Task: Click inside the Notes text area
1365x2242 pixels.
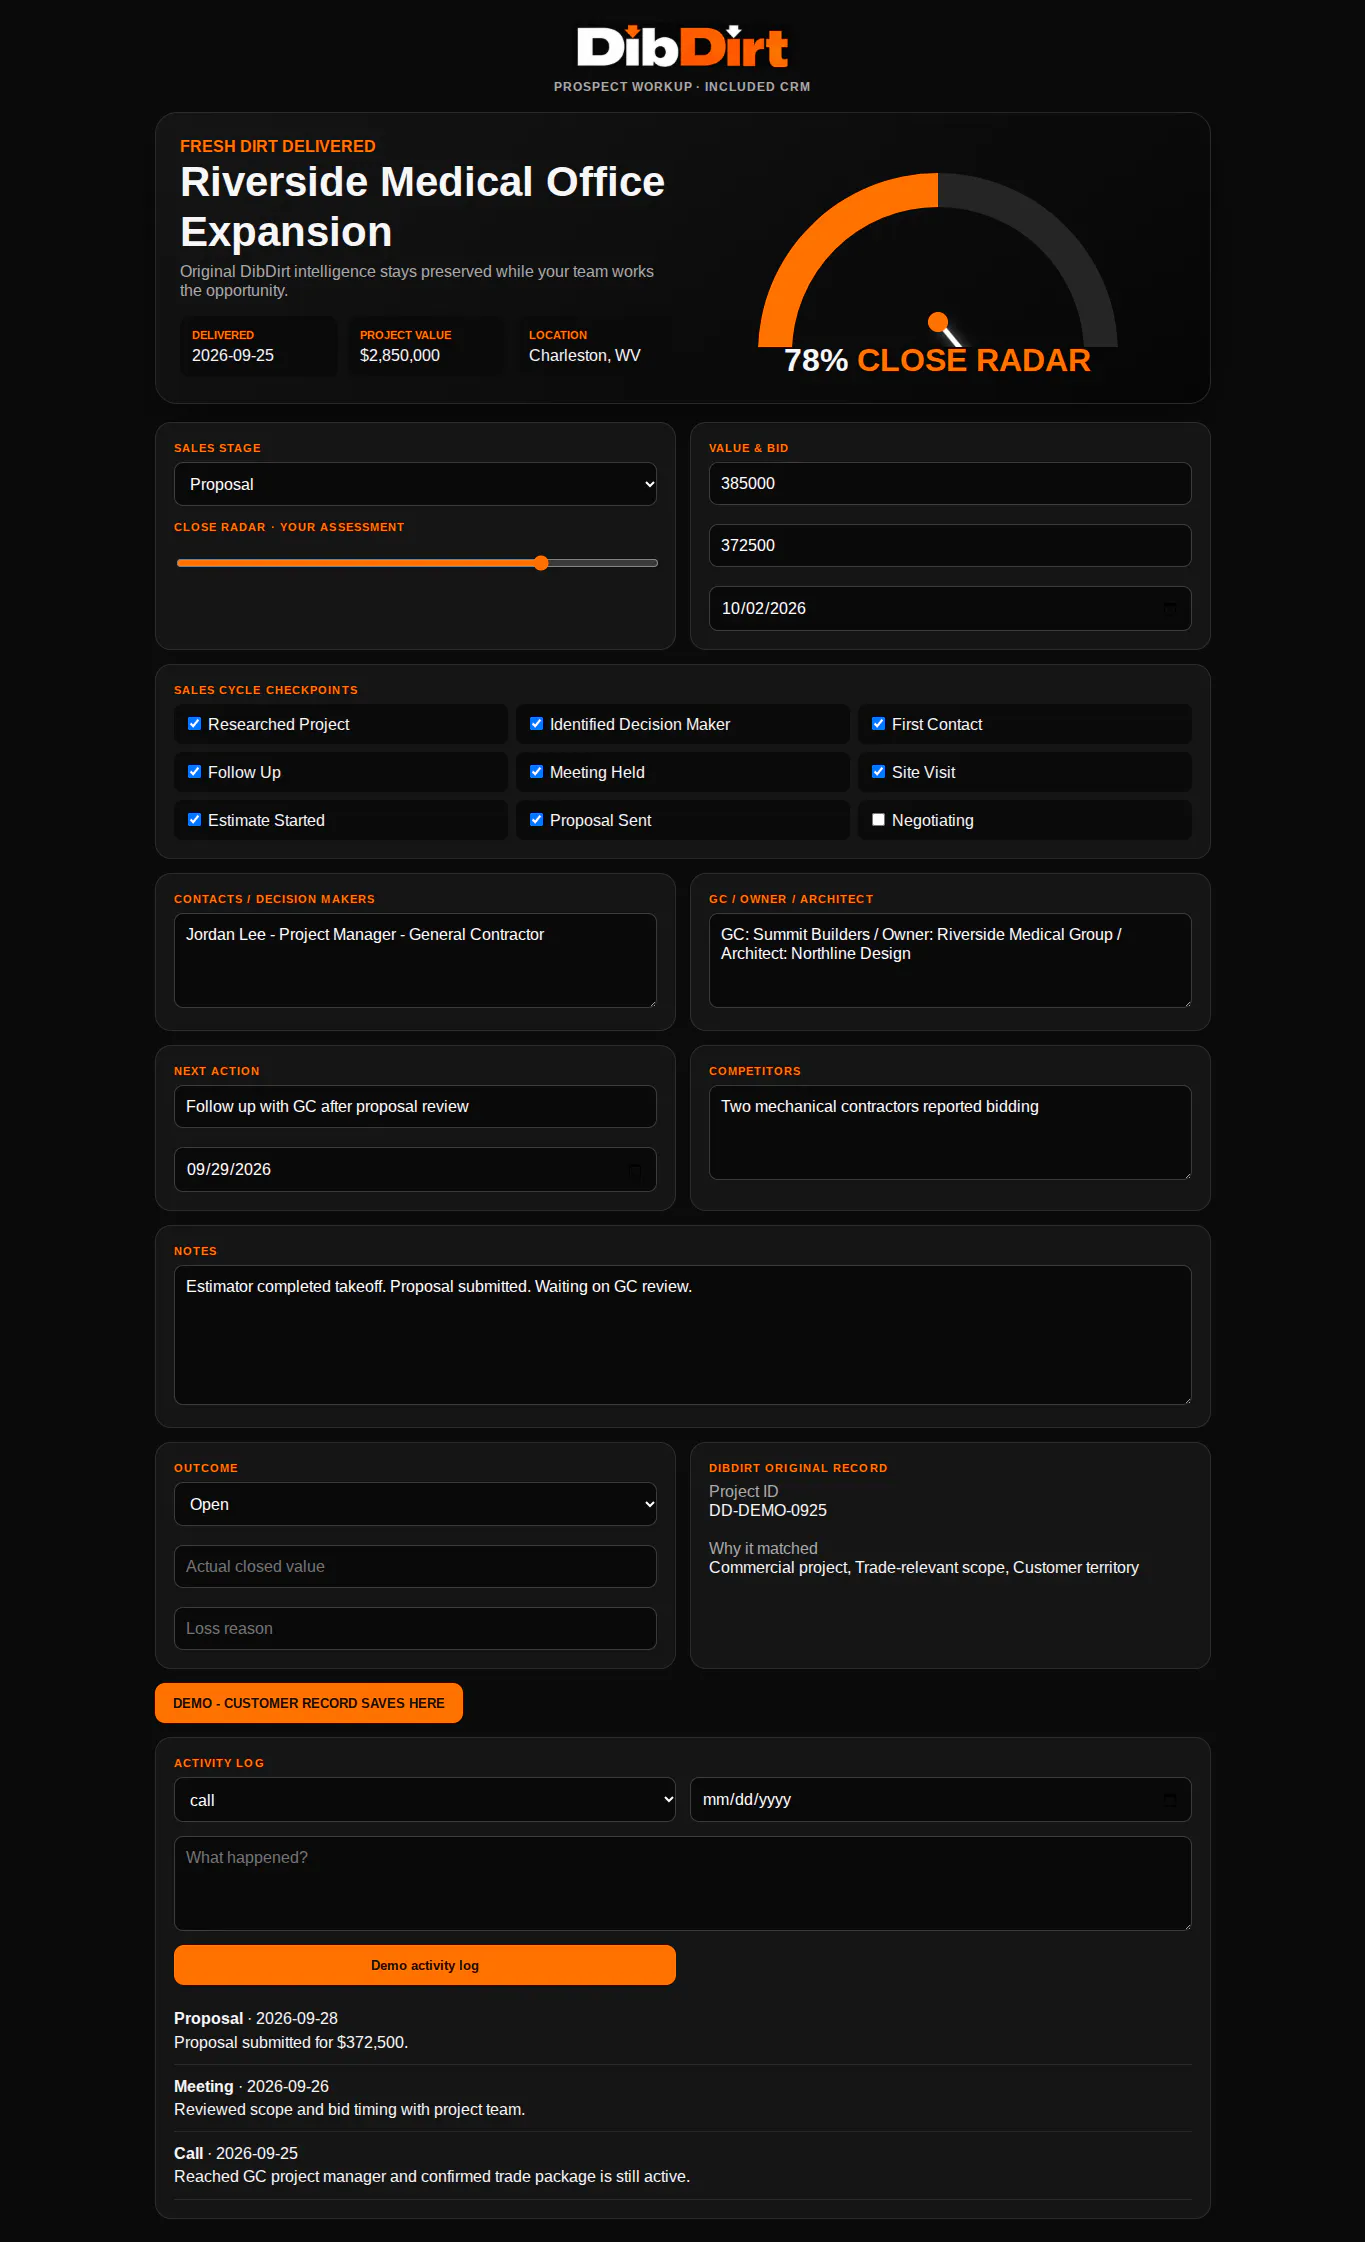Action: pyautogui.click(x=683, y=1335)
